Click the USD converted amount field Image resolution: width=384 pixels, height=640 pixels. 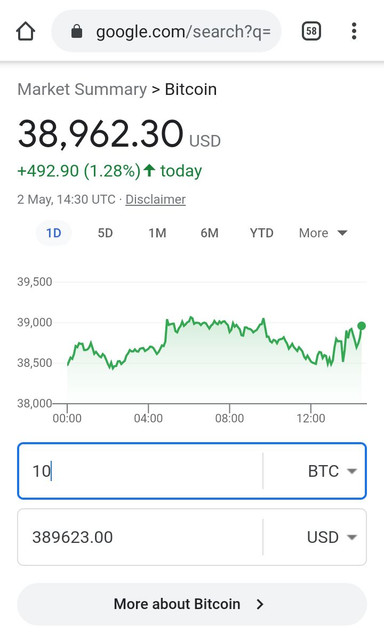(140, 537)
